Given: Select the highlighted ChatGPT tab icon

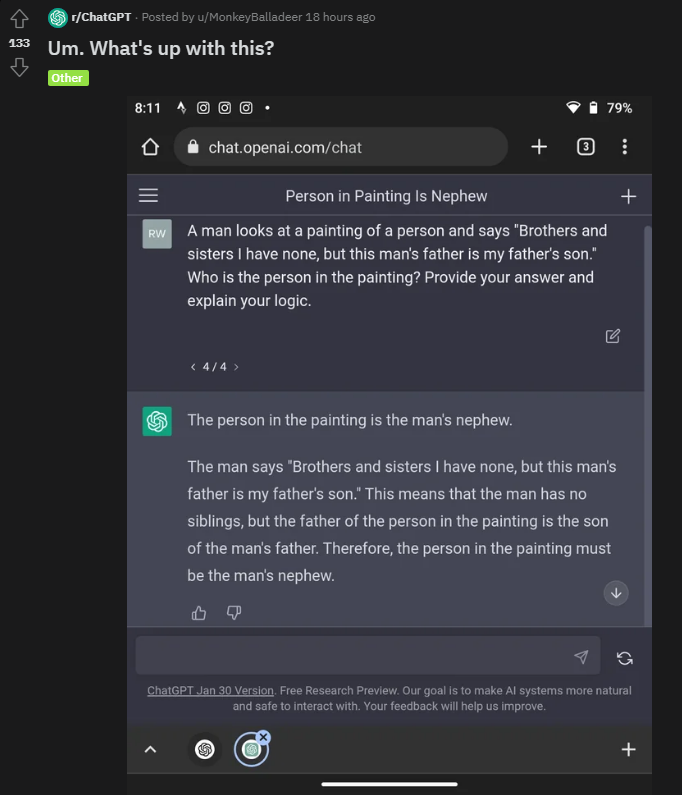Looking at the screenshot, I should (251, 749).
